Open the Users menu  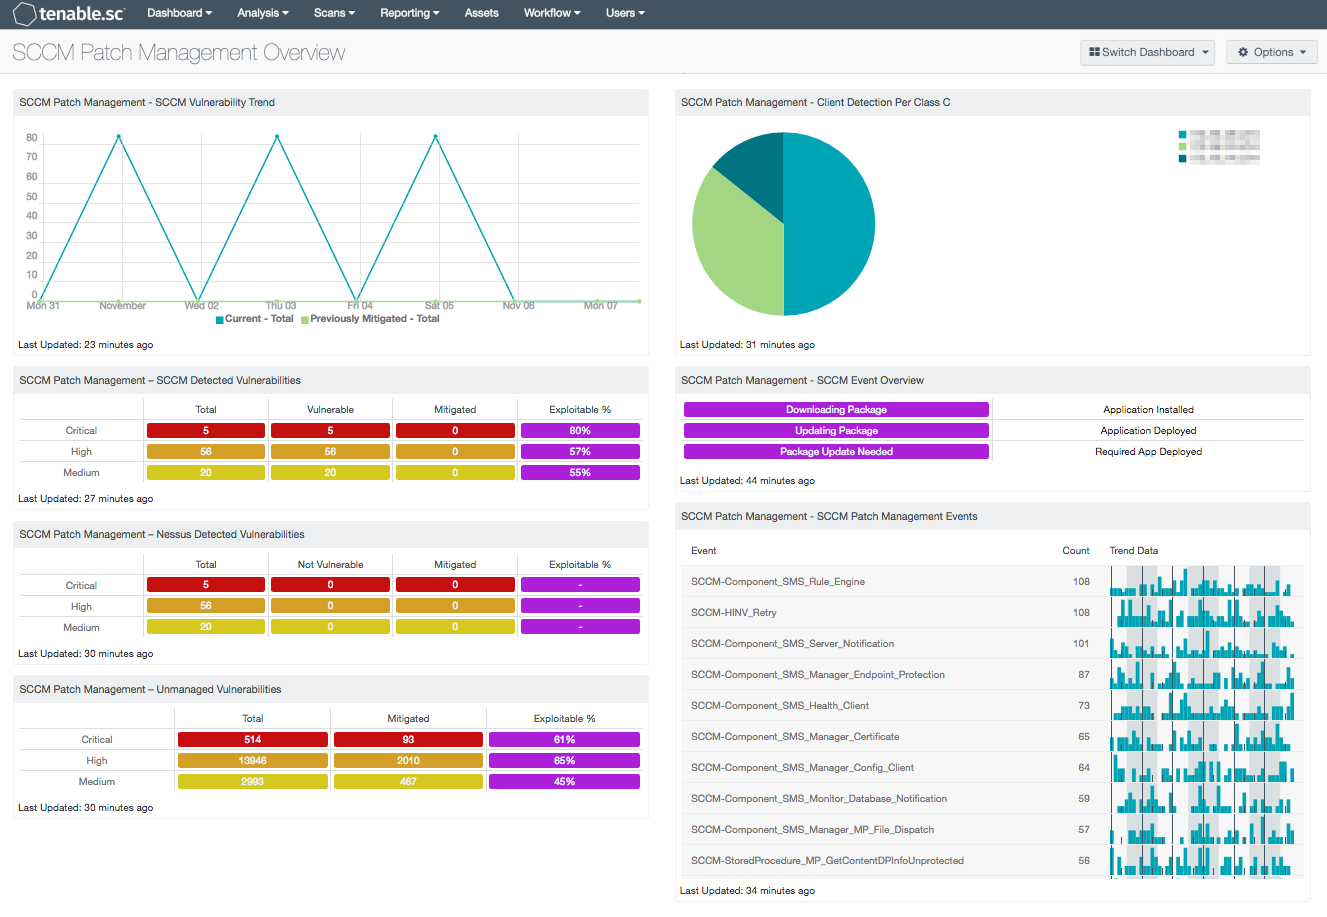pyautogui.click(x=625, y=13)
